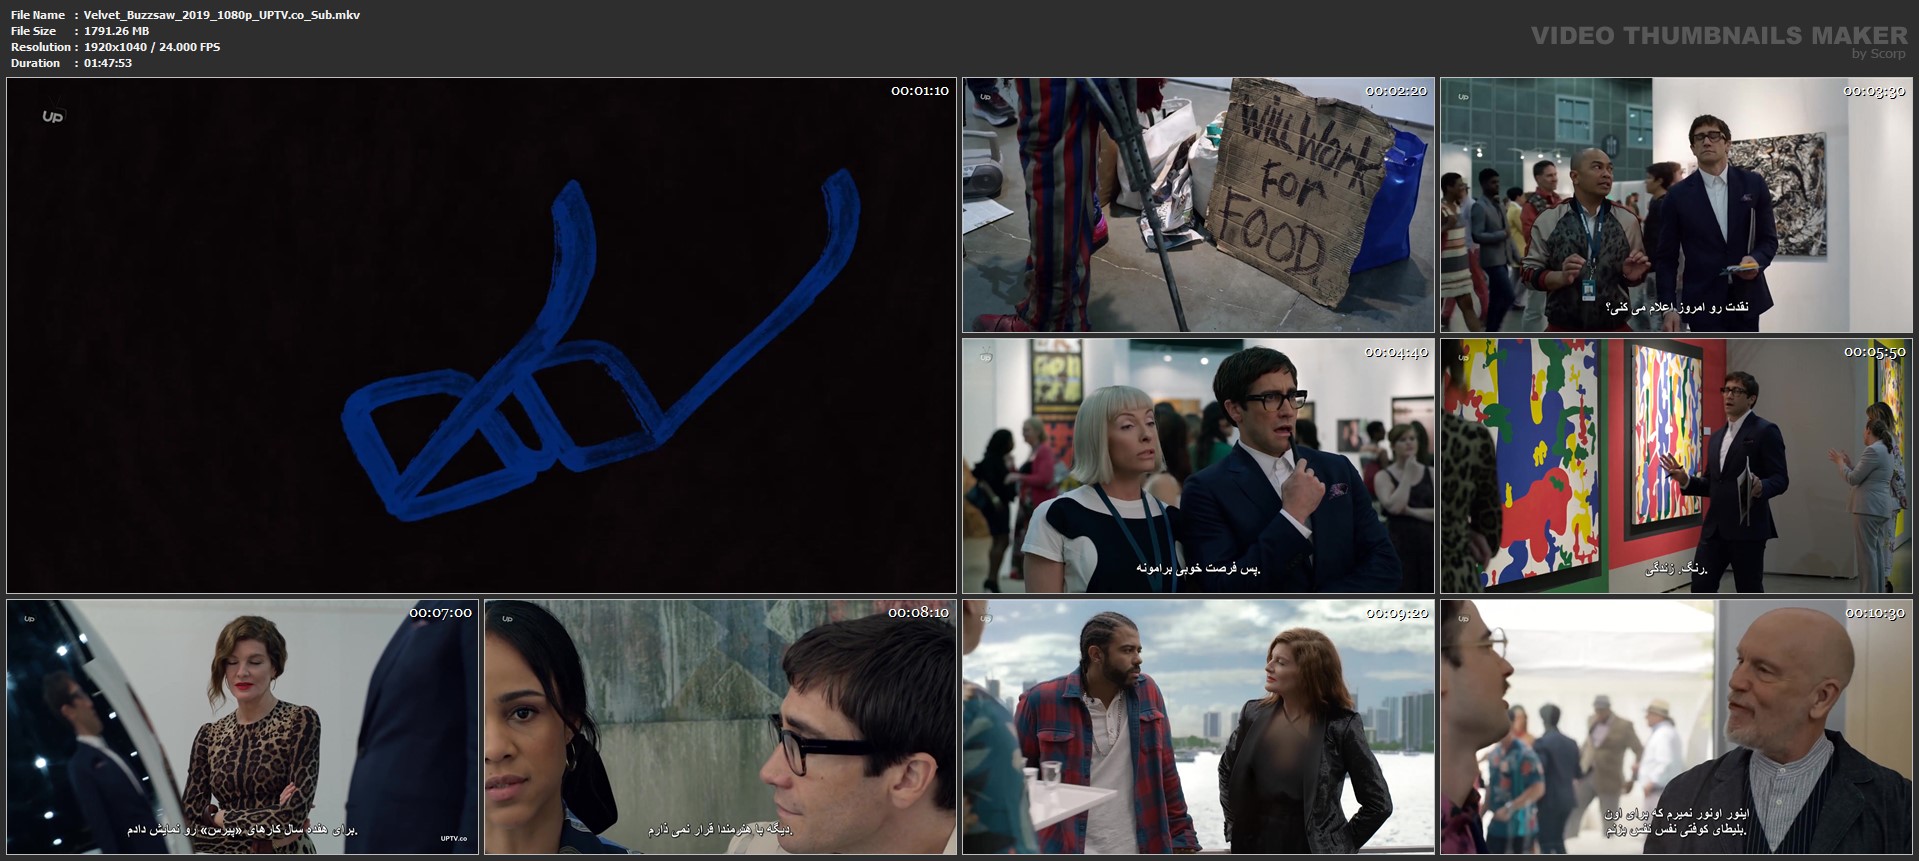Open the thumbnail stamped 00:03:30
The height and width of the screenshot is (861, 1919).
tap(1676, 205)
